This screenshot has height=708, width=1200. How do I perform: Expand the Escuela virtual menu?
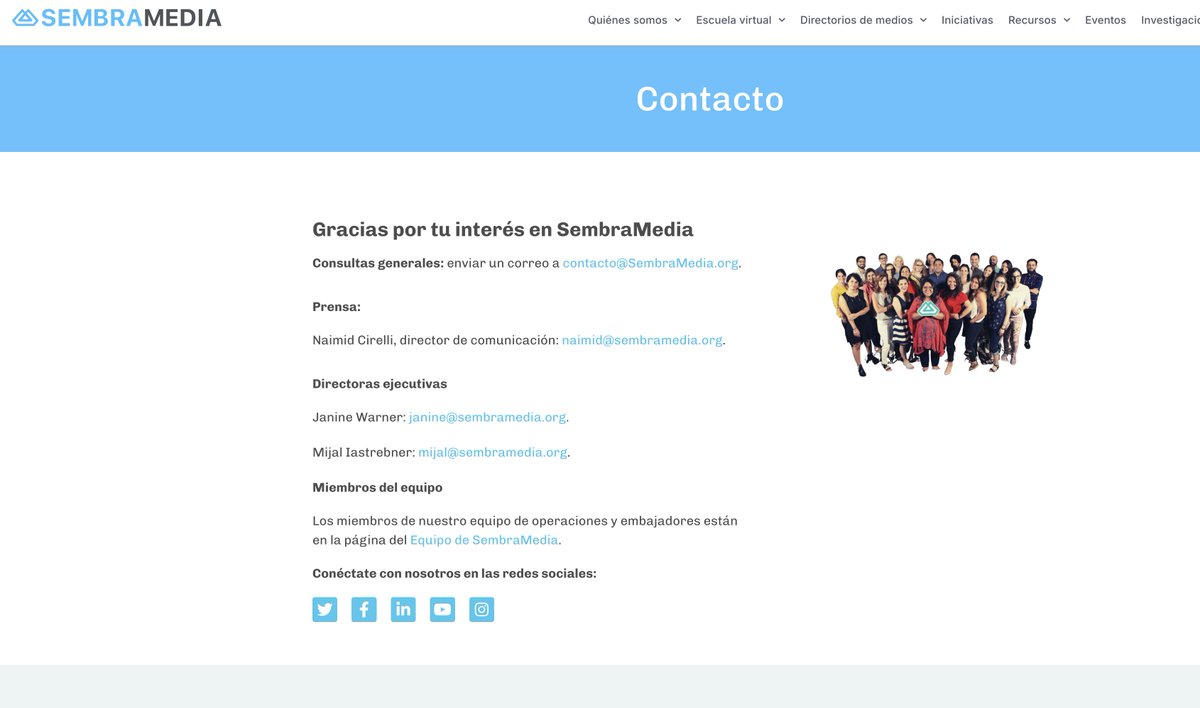point(740,20)
